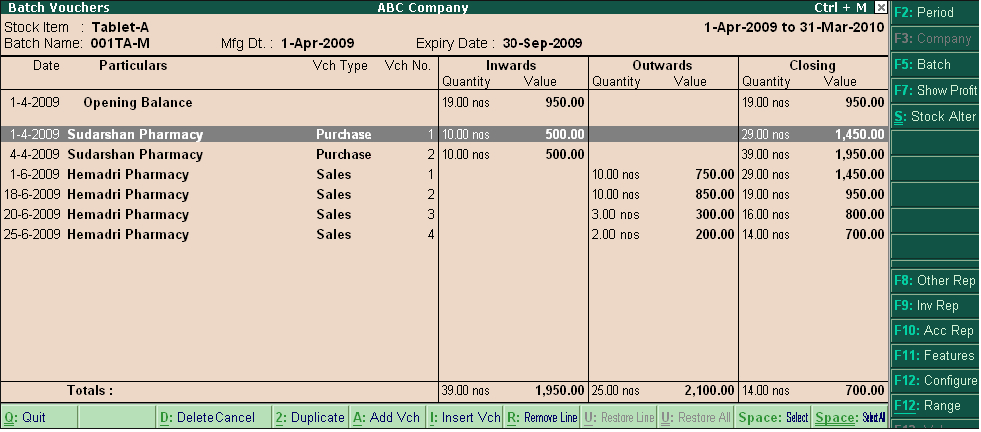Click R: Remove Line button

pos(542,418)
